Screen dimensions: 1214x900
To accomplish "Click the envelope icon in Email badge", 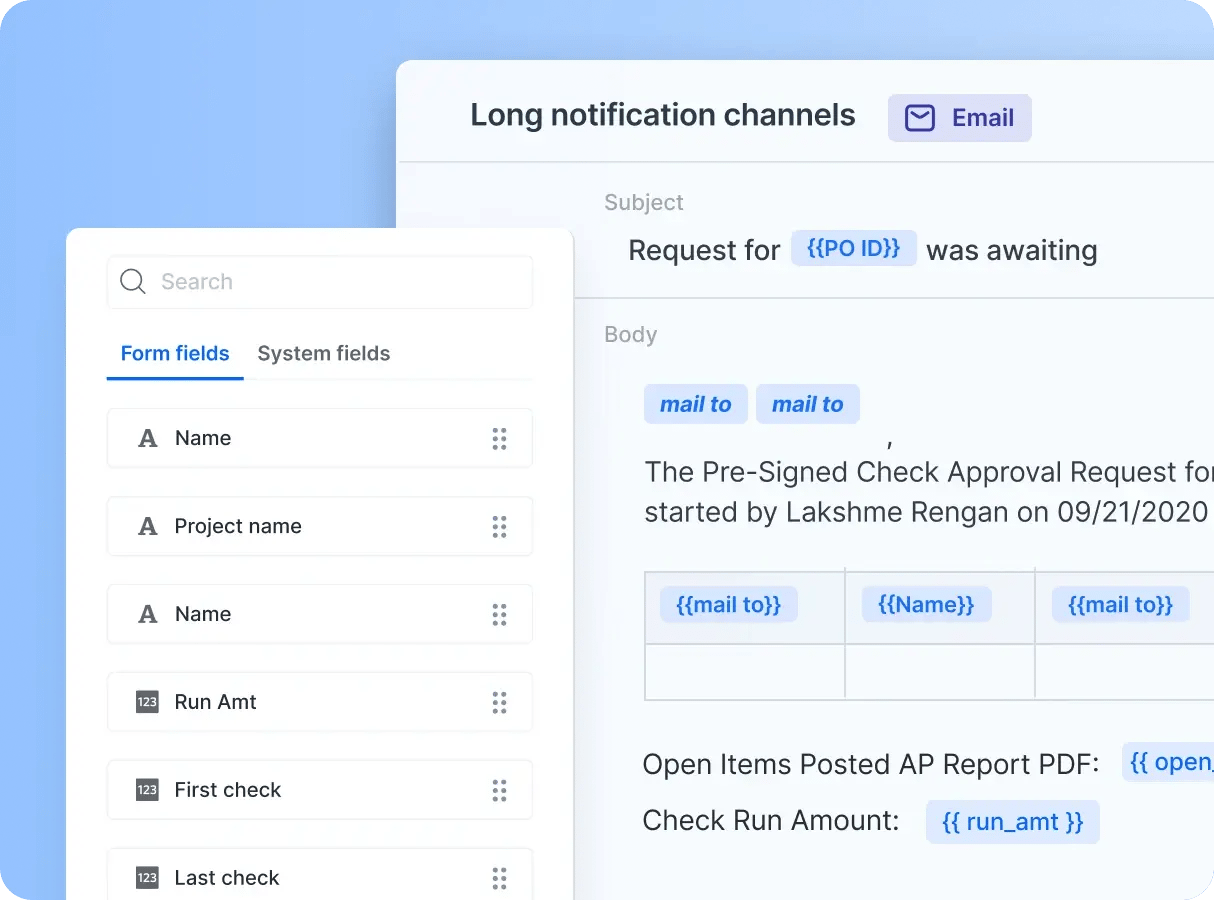I will click(x=919, y=118).
